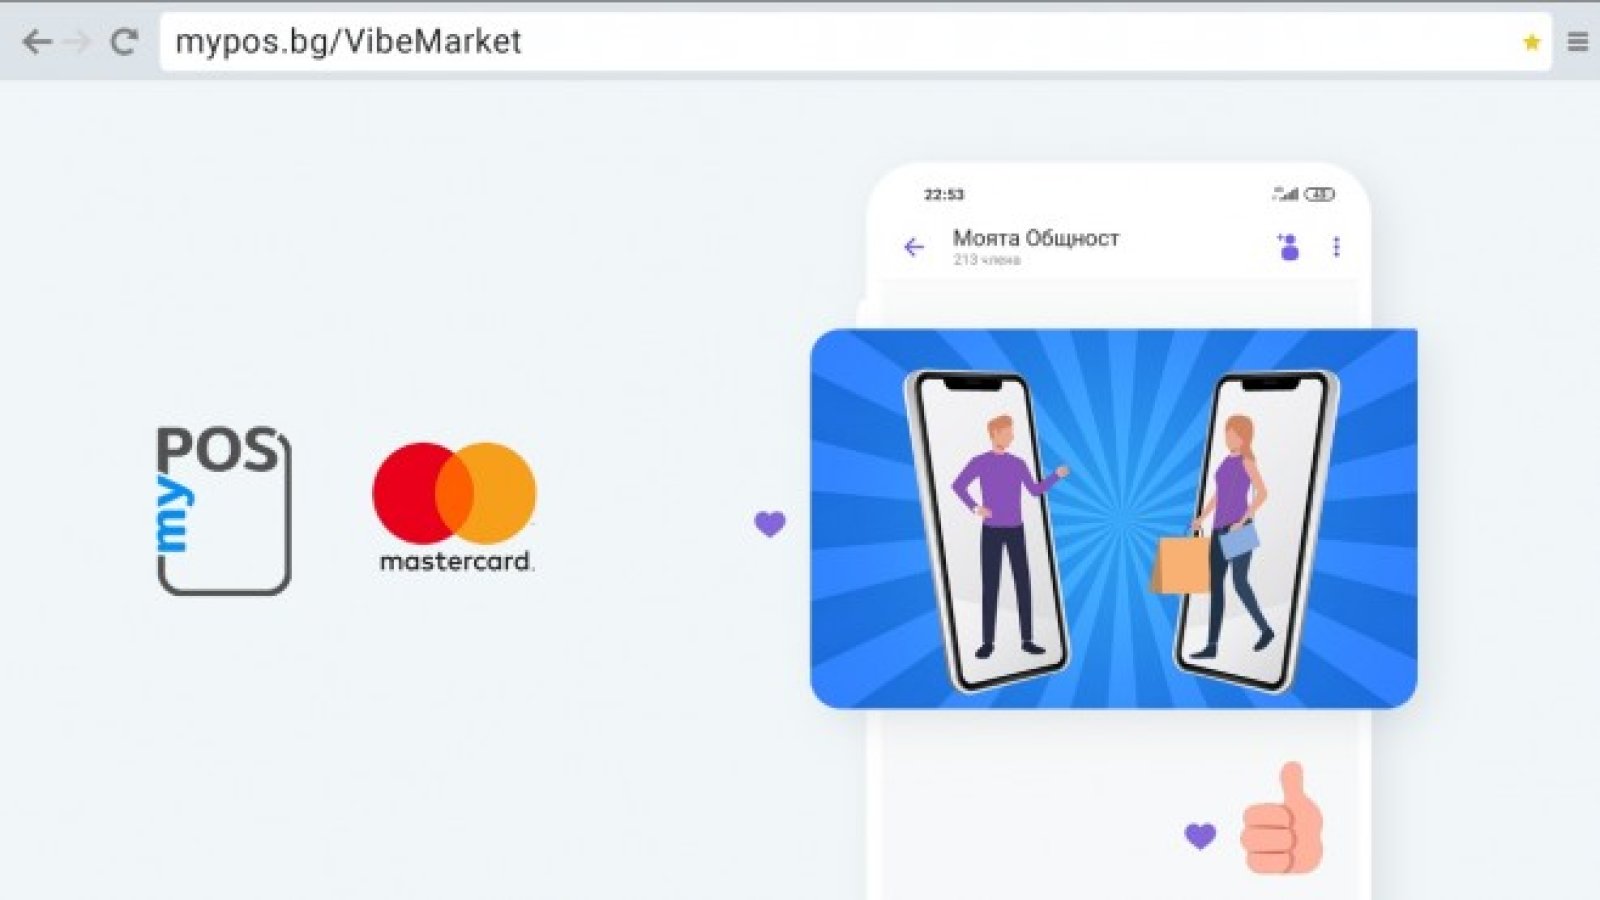
Task: Click the browser back arrow
Action: pyautogui.click(x=37, y=42)
